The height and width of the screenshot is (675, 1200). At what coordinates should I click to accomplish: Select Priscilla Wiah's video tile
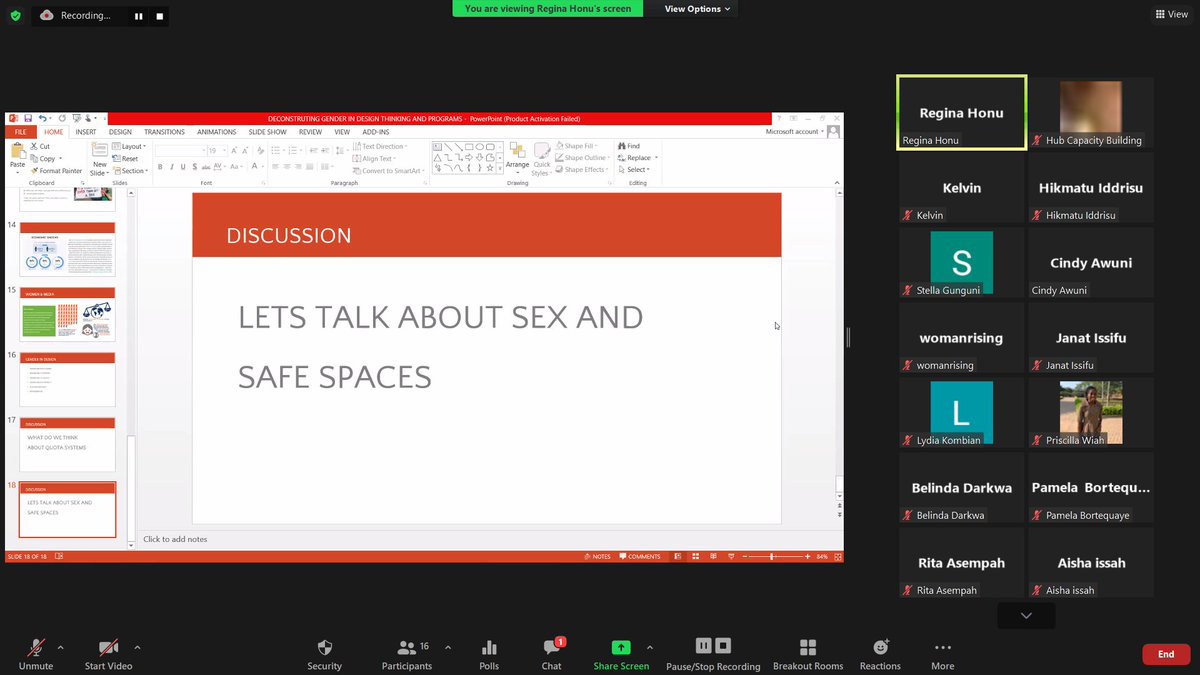(1091, 413)
